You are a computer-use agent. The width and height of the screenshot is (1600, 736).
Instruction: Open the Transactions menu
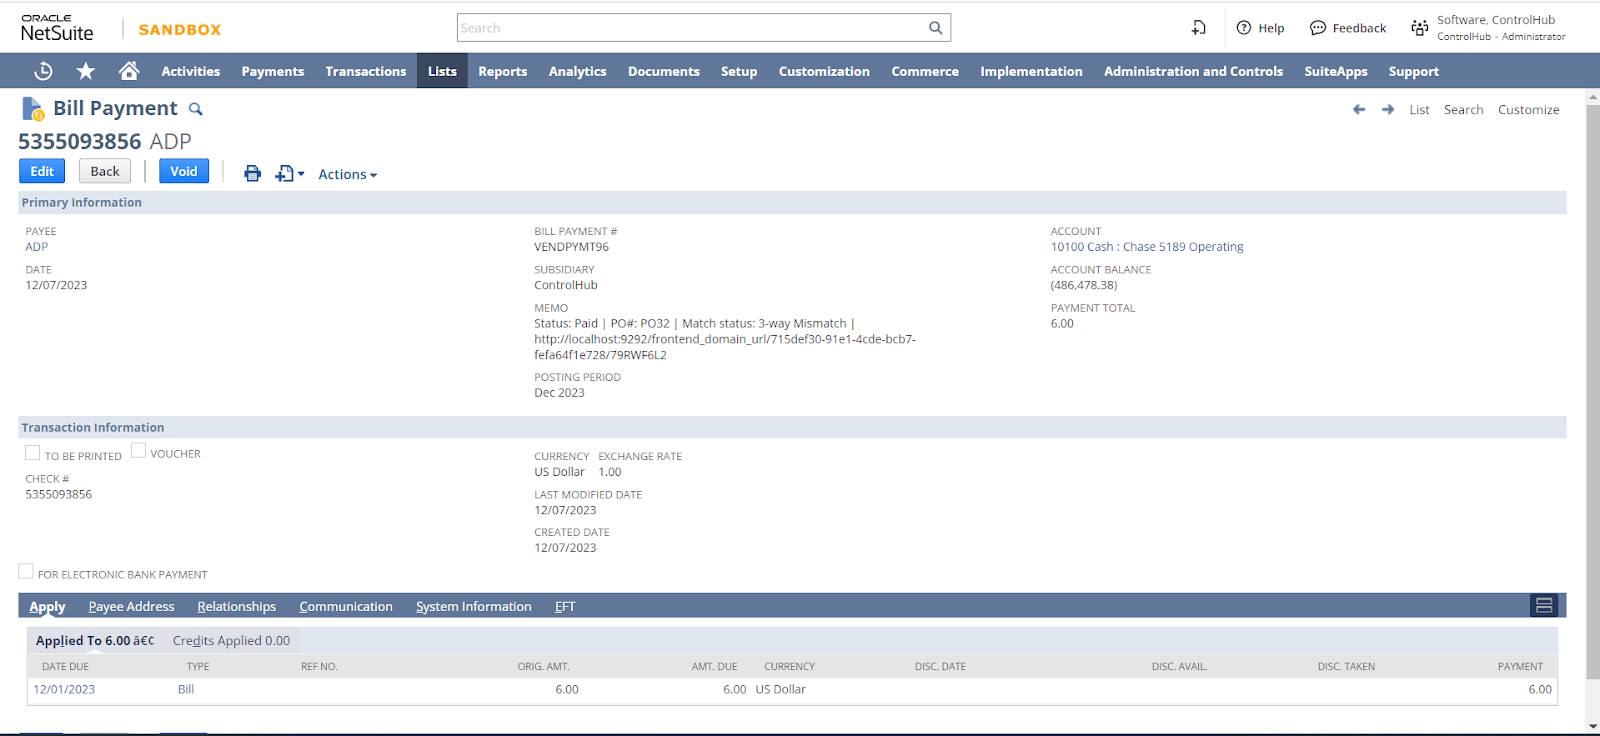pyautogui.click(x=366, y=71)
